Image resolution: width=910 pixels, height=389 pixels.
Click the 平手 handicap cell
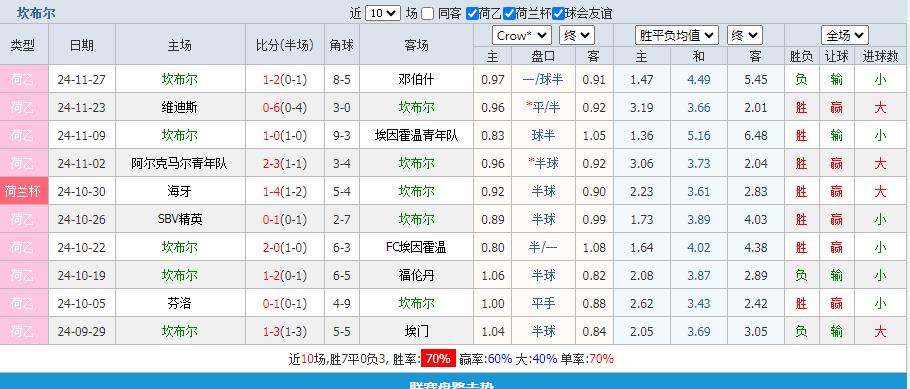[543, 304]
